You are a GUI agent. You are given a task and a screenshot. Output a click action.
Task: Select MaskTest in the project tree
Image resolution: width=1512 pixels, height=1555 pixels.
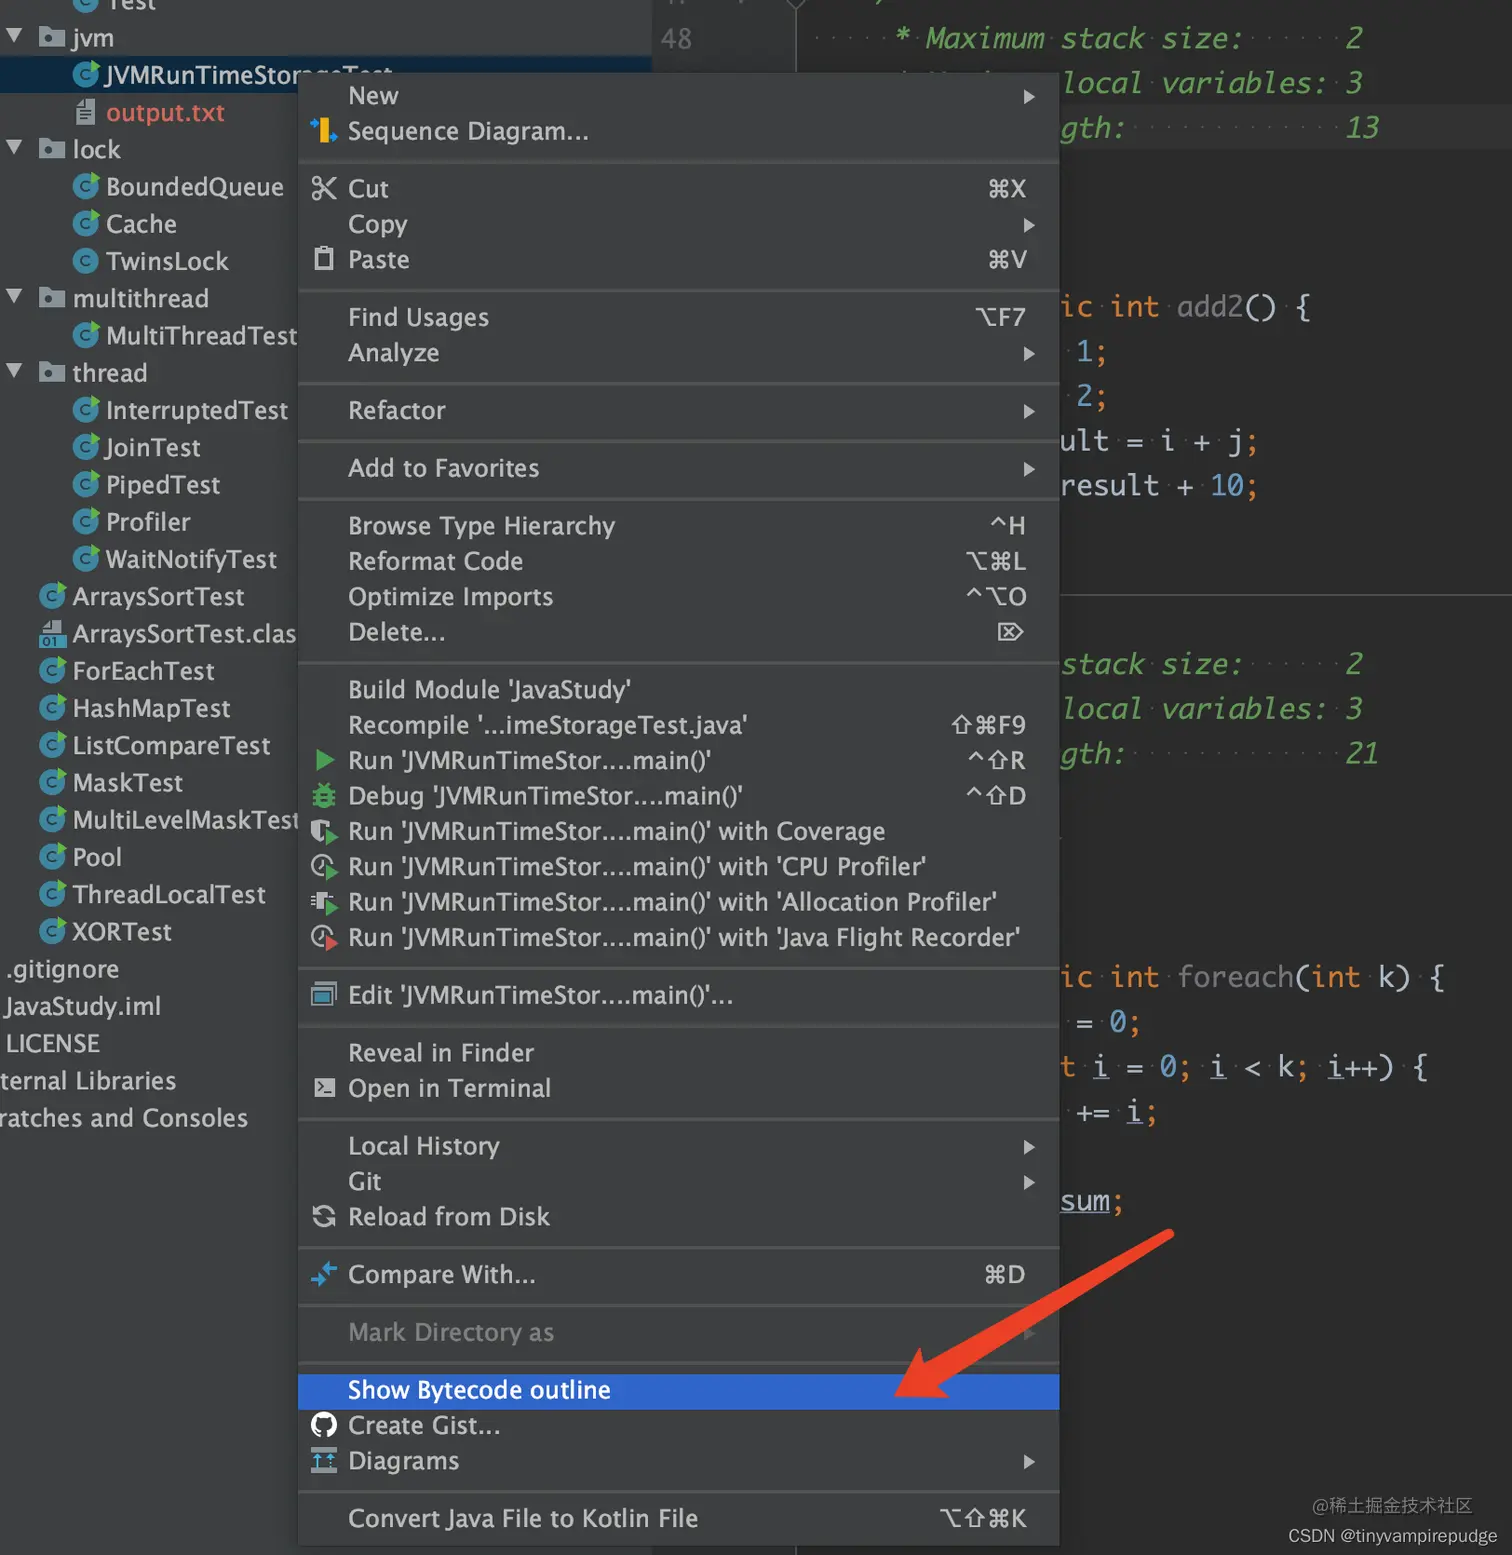127,782
